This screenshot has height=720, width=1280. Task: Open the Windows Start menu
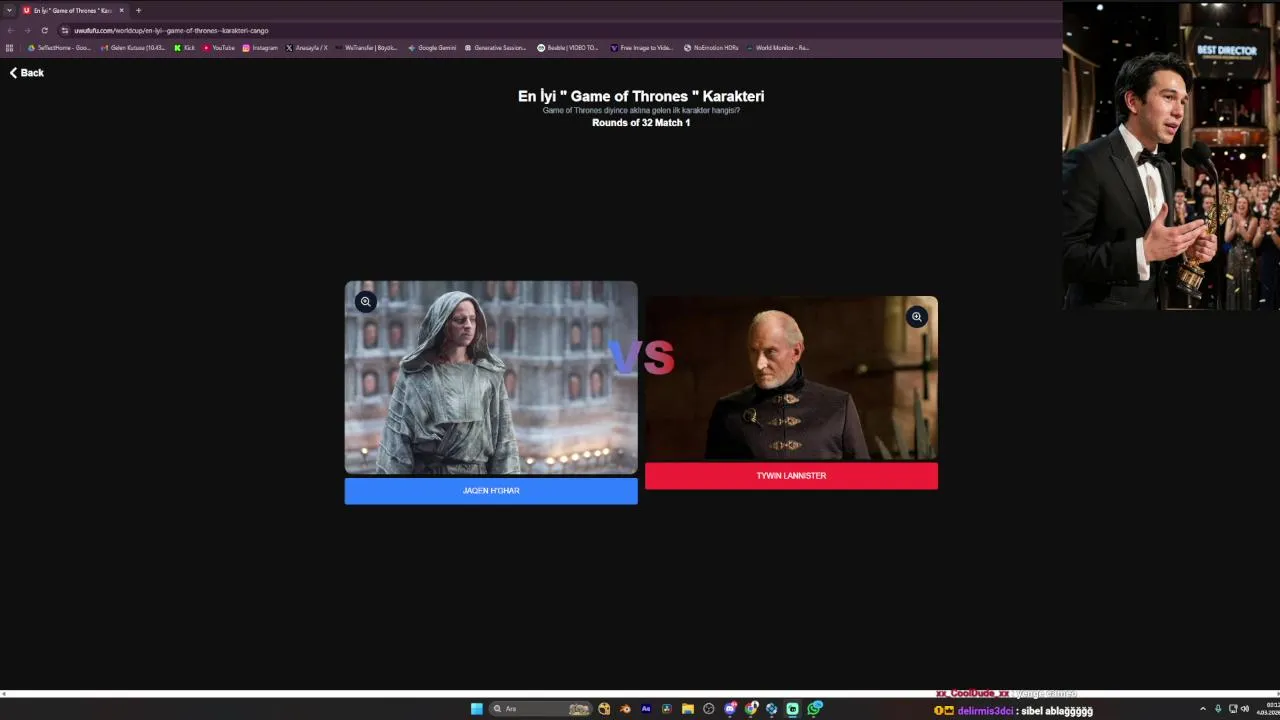click(477, 709)
